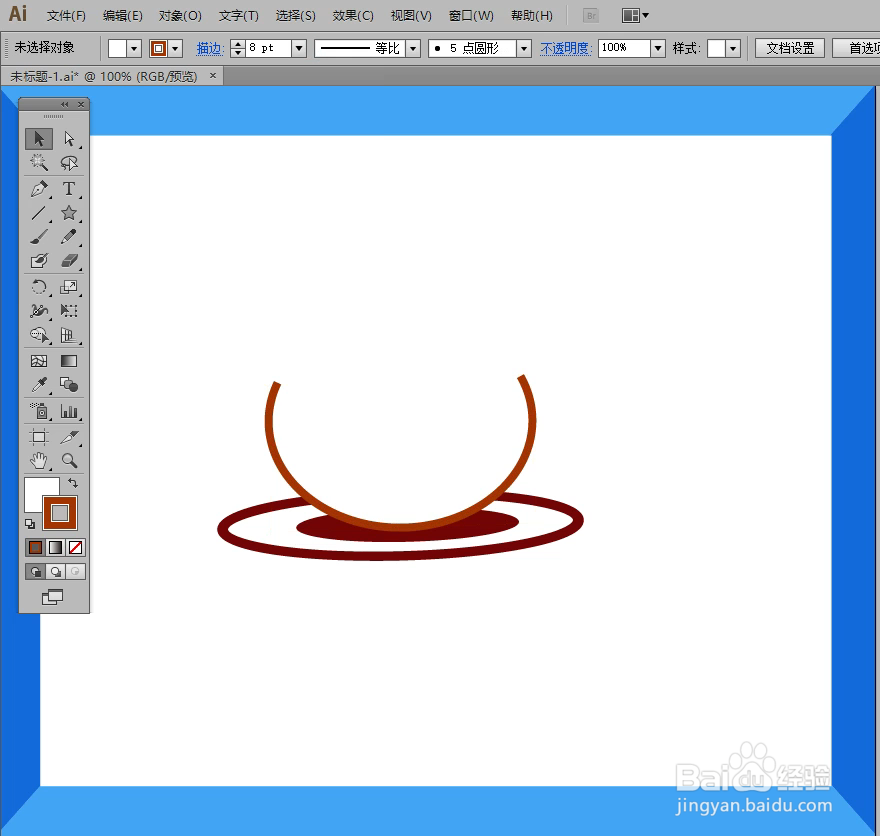Select the Artboard tool
The height and width of the screenshot is (836, 880).
coord(39,437)
